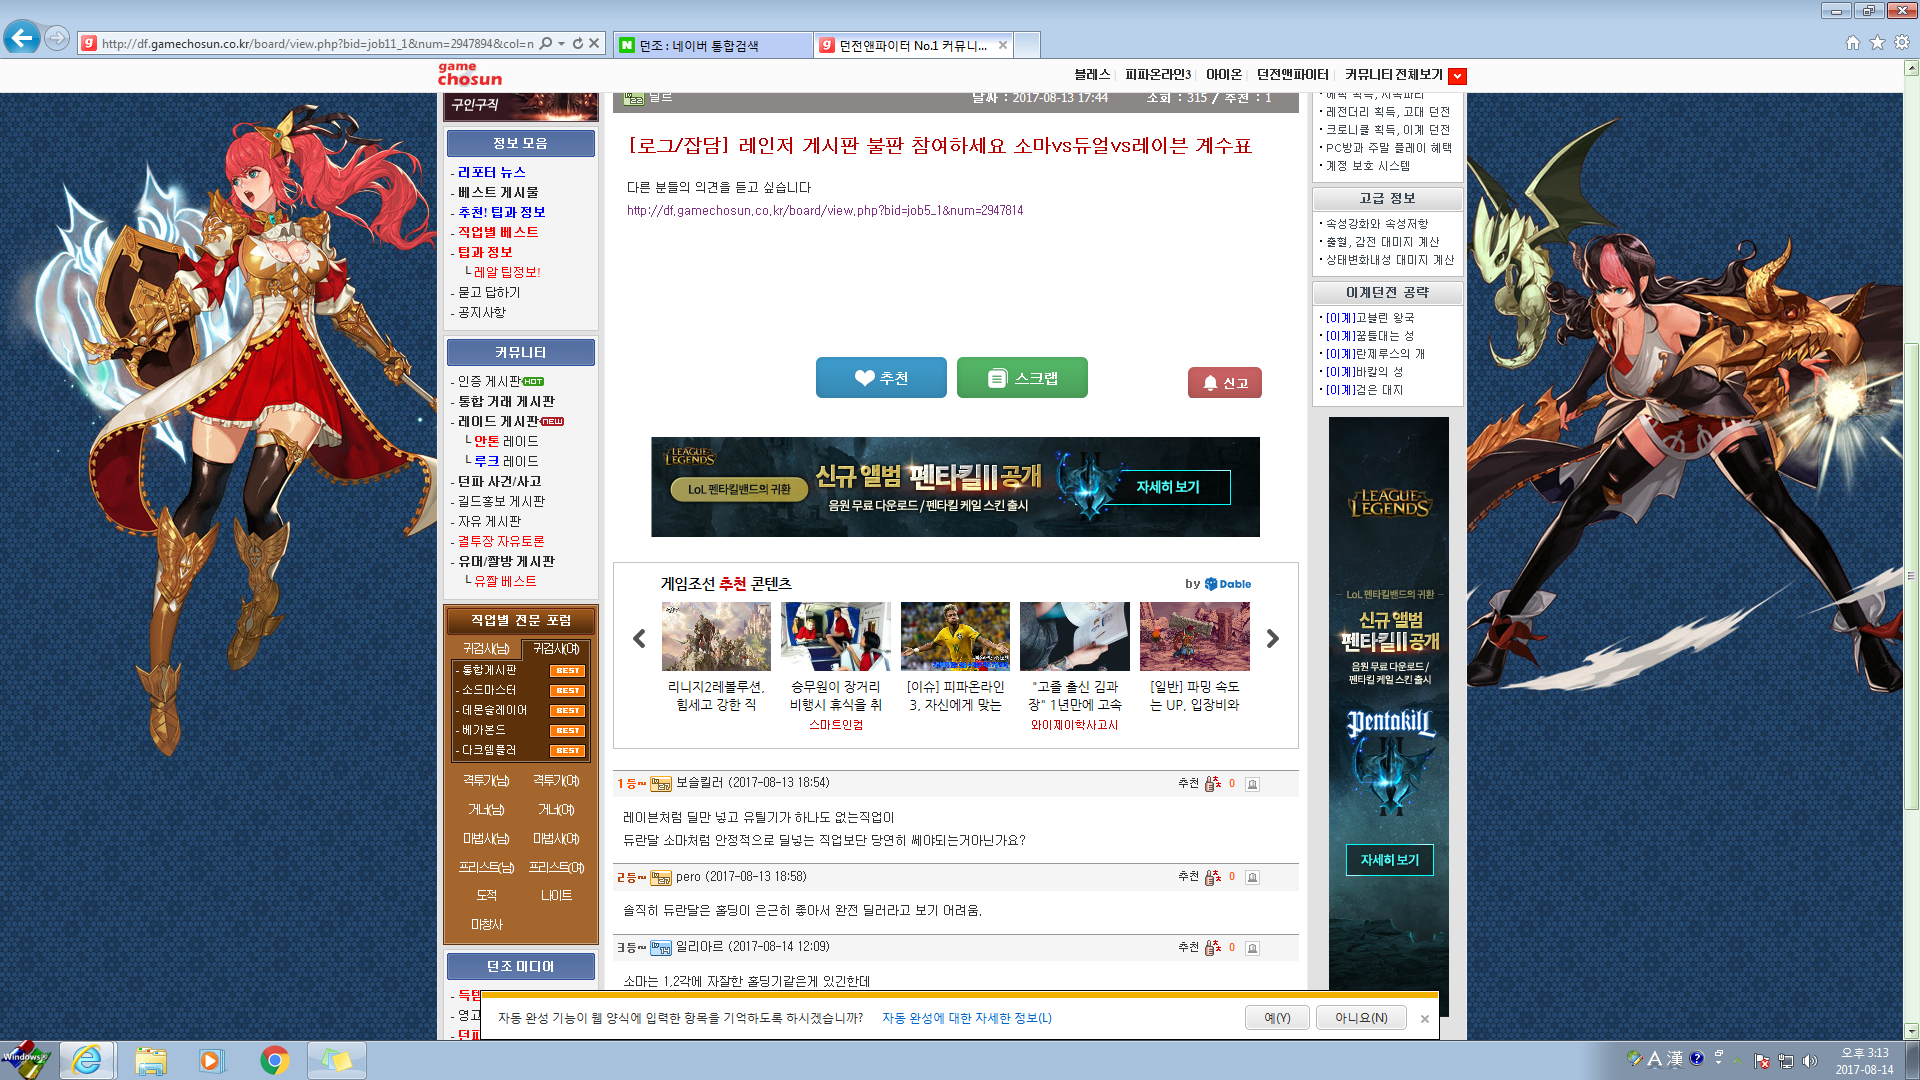The height and width of the screenshot is (1080, 1920).
Task: Click report siren icon on pero's comment
Action: click(x=1252, y=878)
